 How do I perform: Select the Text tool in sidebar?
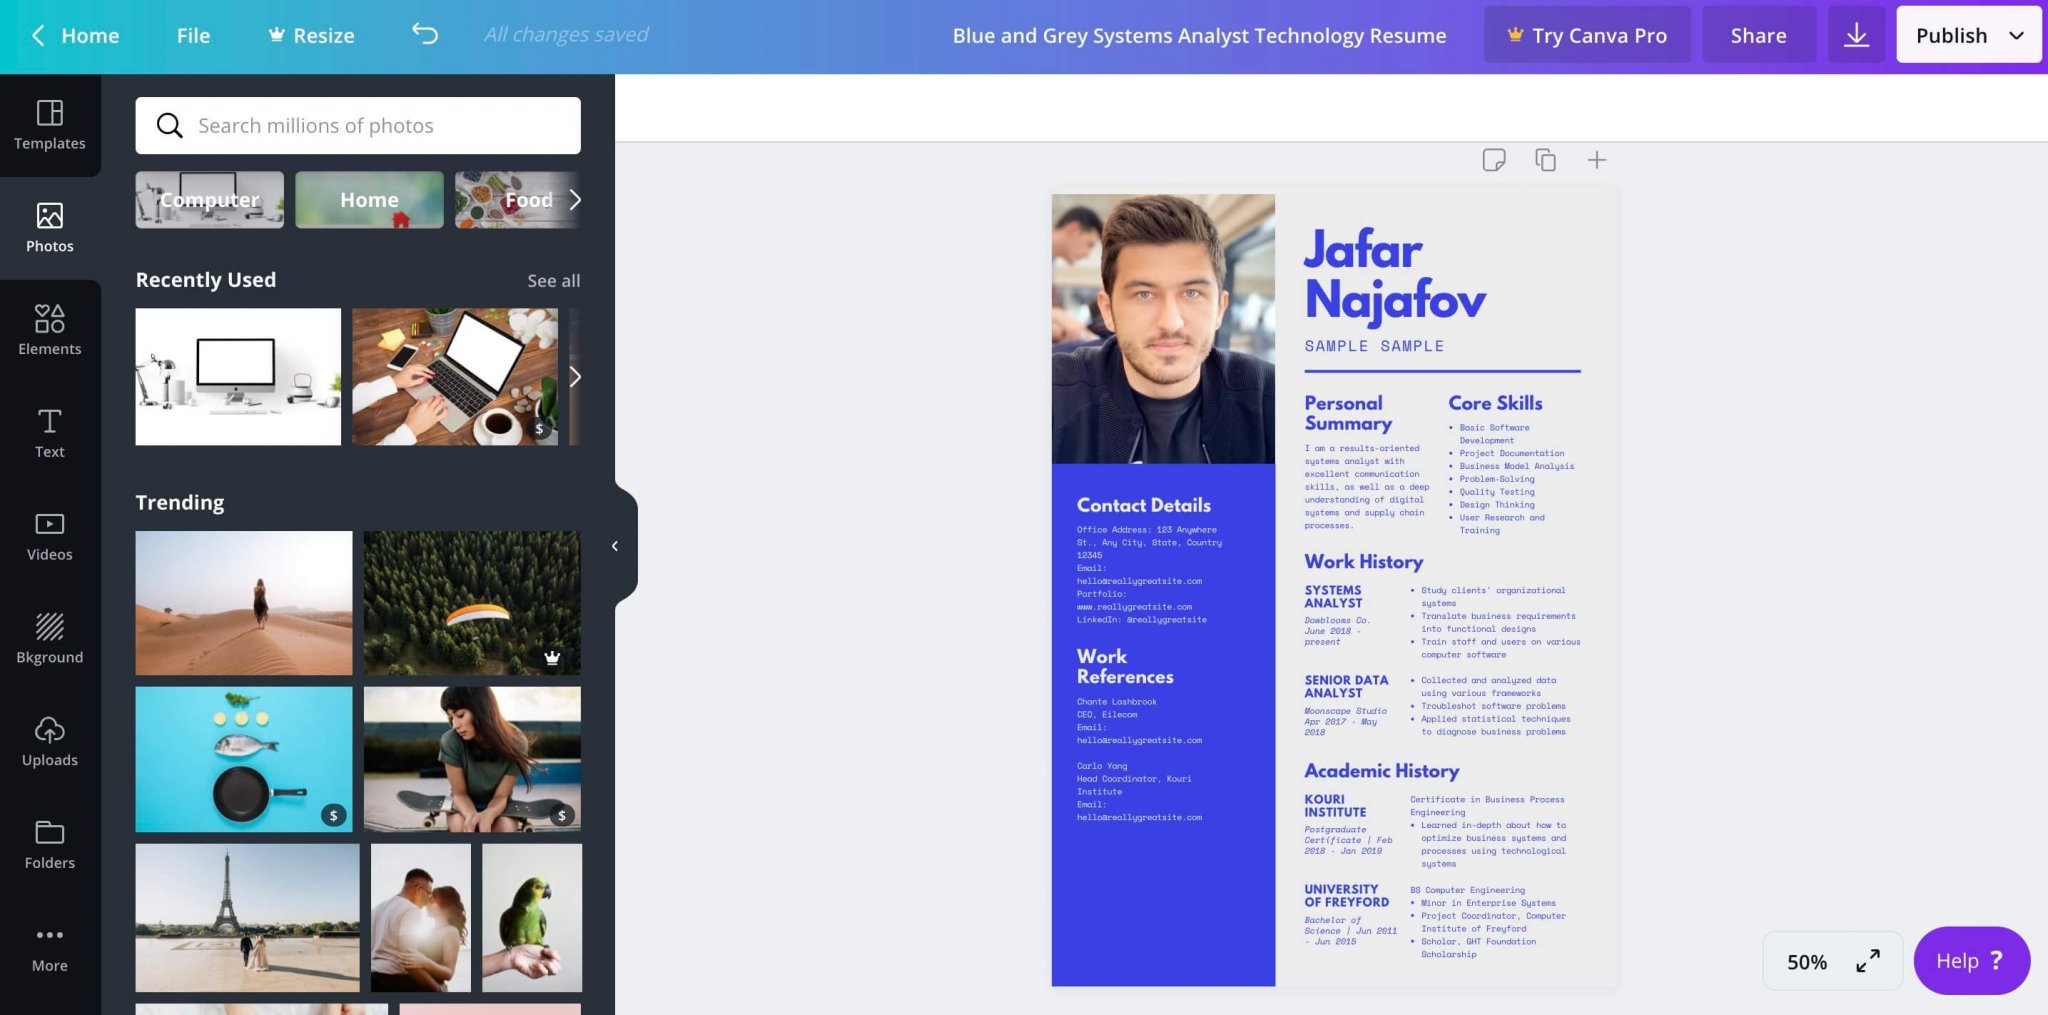point(49,433)
